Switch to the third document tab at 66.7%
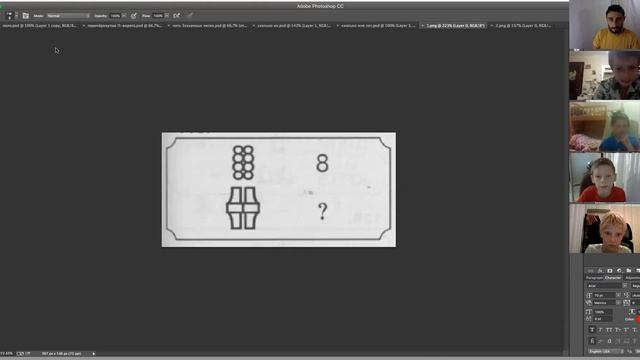 tap(209, 25)
